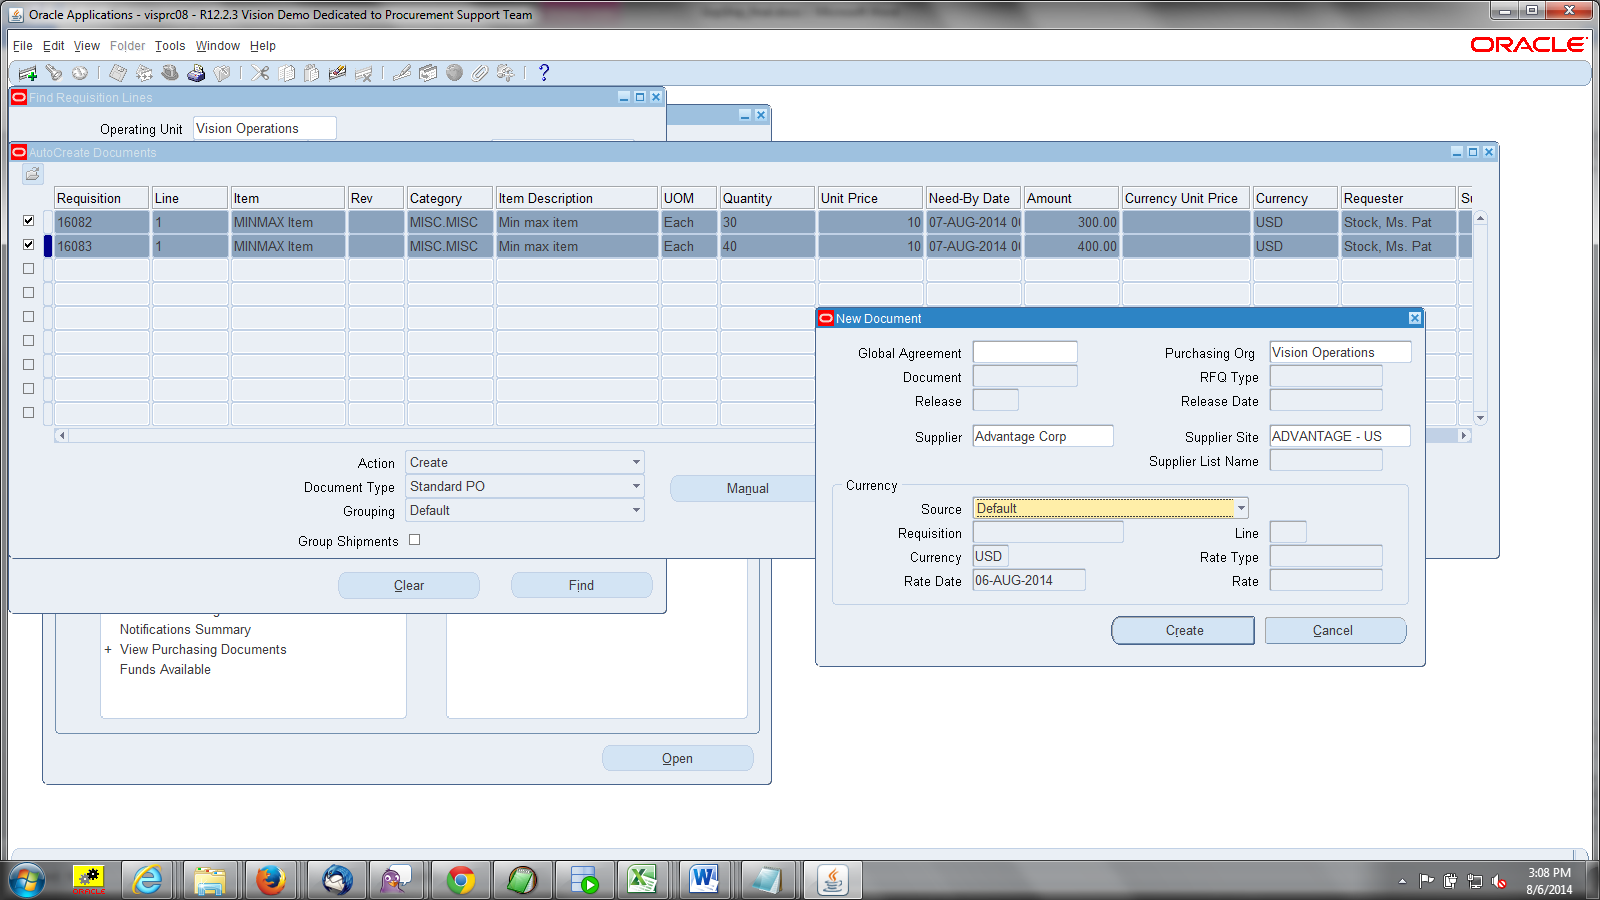This screenshot has width=1600, height=900.
Task: Click the Find button in Find Requisition Lines
Action: tap(581, 585)
